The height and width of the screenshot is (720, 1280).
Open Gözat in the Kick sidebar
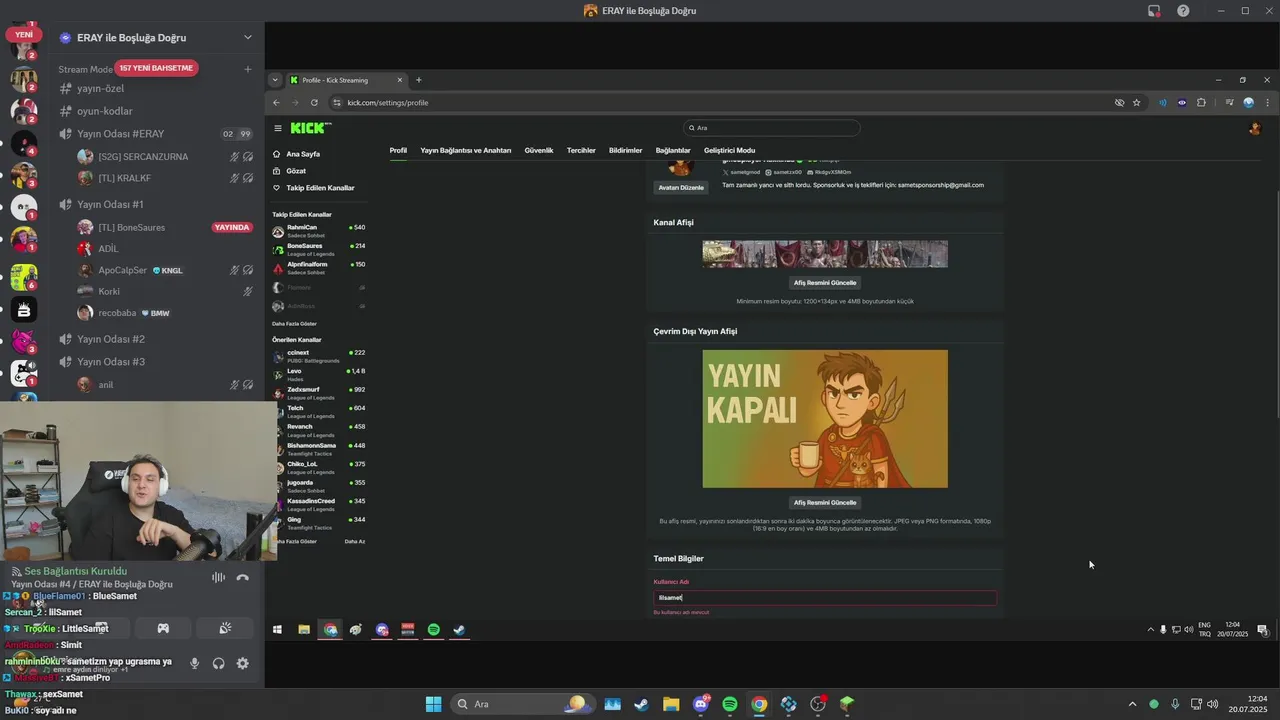(290, 171)
